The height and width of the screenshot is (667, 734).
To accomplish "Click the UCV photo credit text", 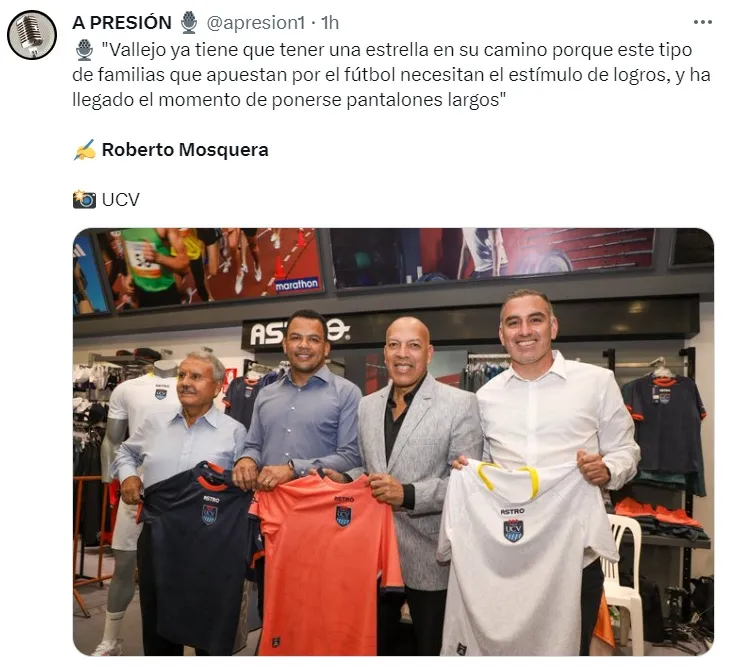I will 120,200.
